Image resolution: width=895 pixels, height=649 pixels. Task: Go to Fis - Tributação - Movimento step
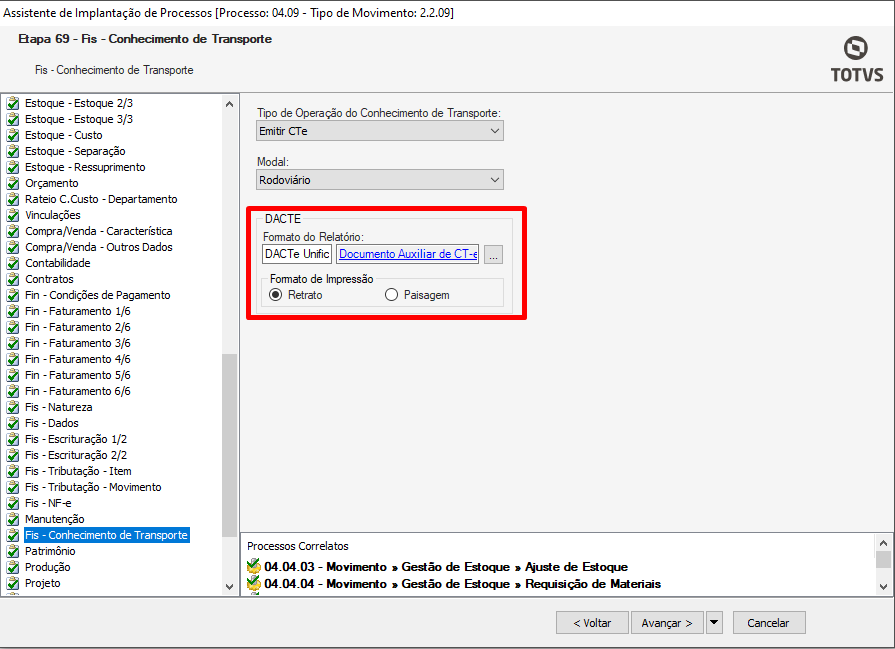click(x=93, y=487)
